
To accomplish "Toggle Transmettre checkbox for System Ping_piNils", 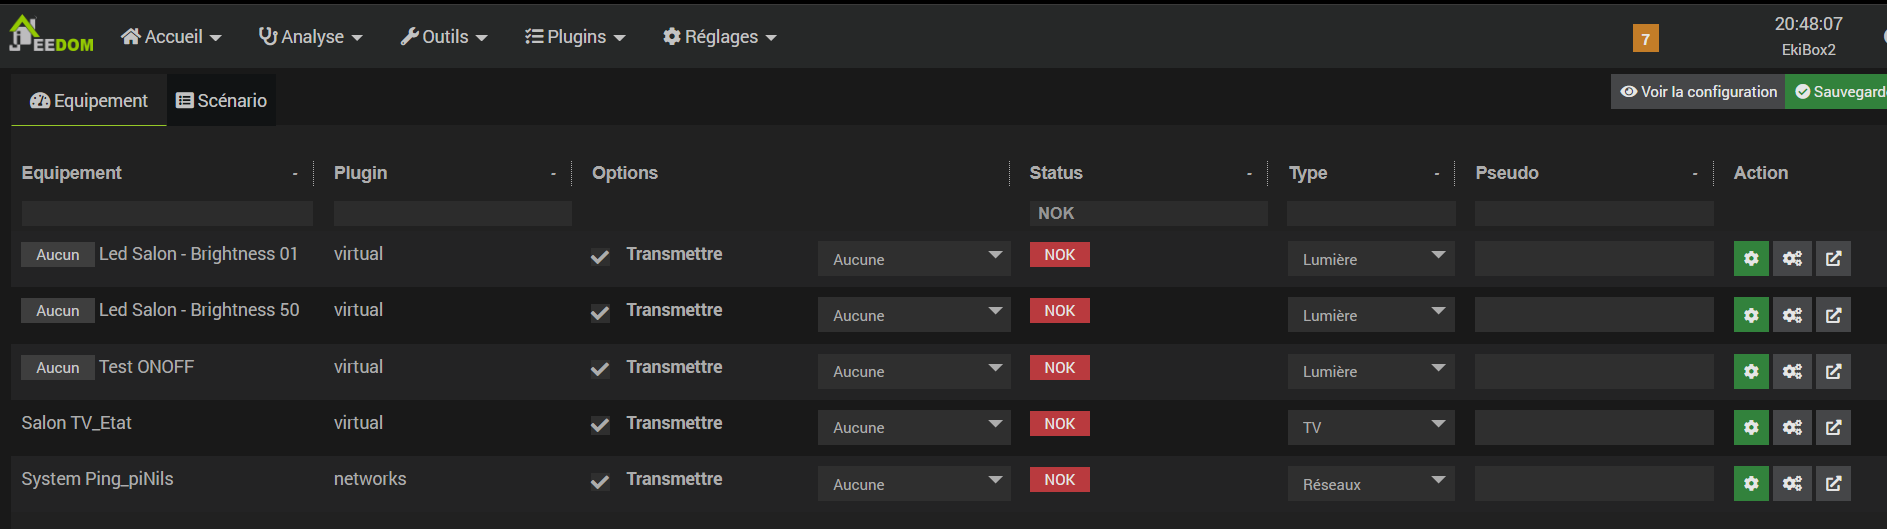I will [x=600, y=481].
